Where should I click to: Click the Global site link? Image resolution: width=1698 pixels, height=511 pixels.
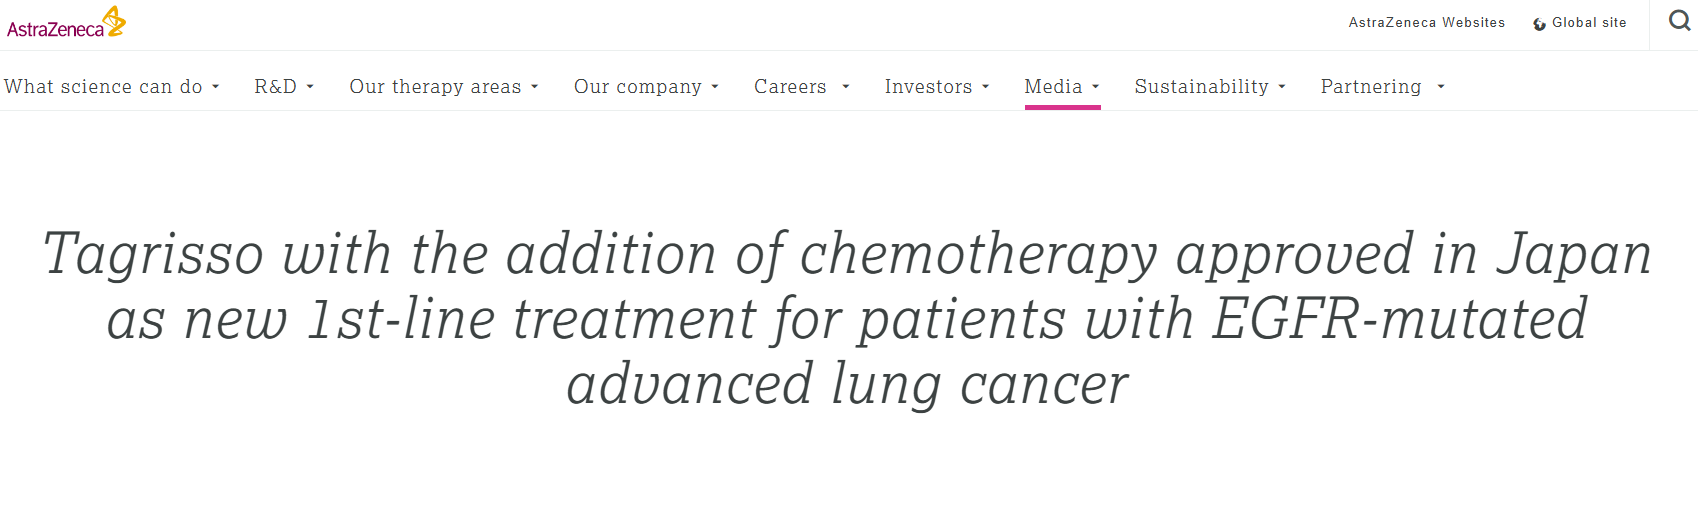[1589, 22]
